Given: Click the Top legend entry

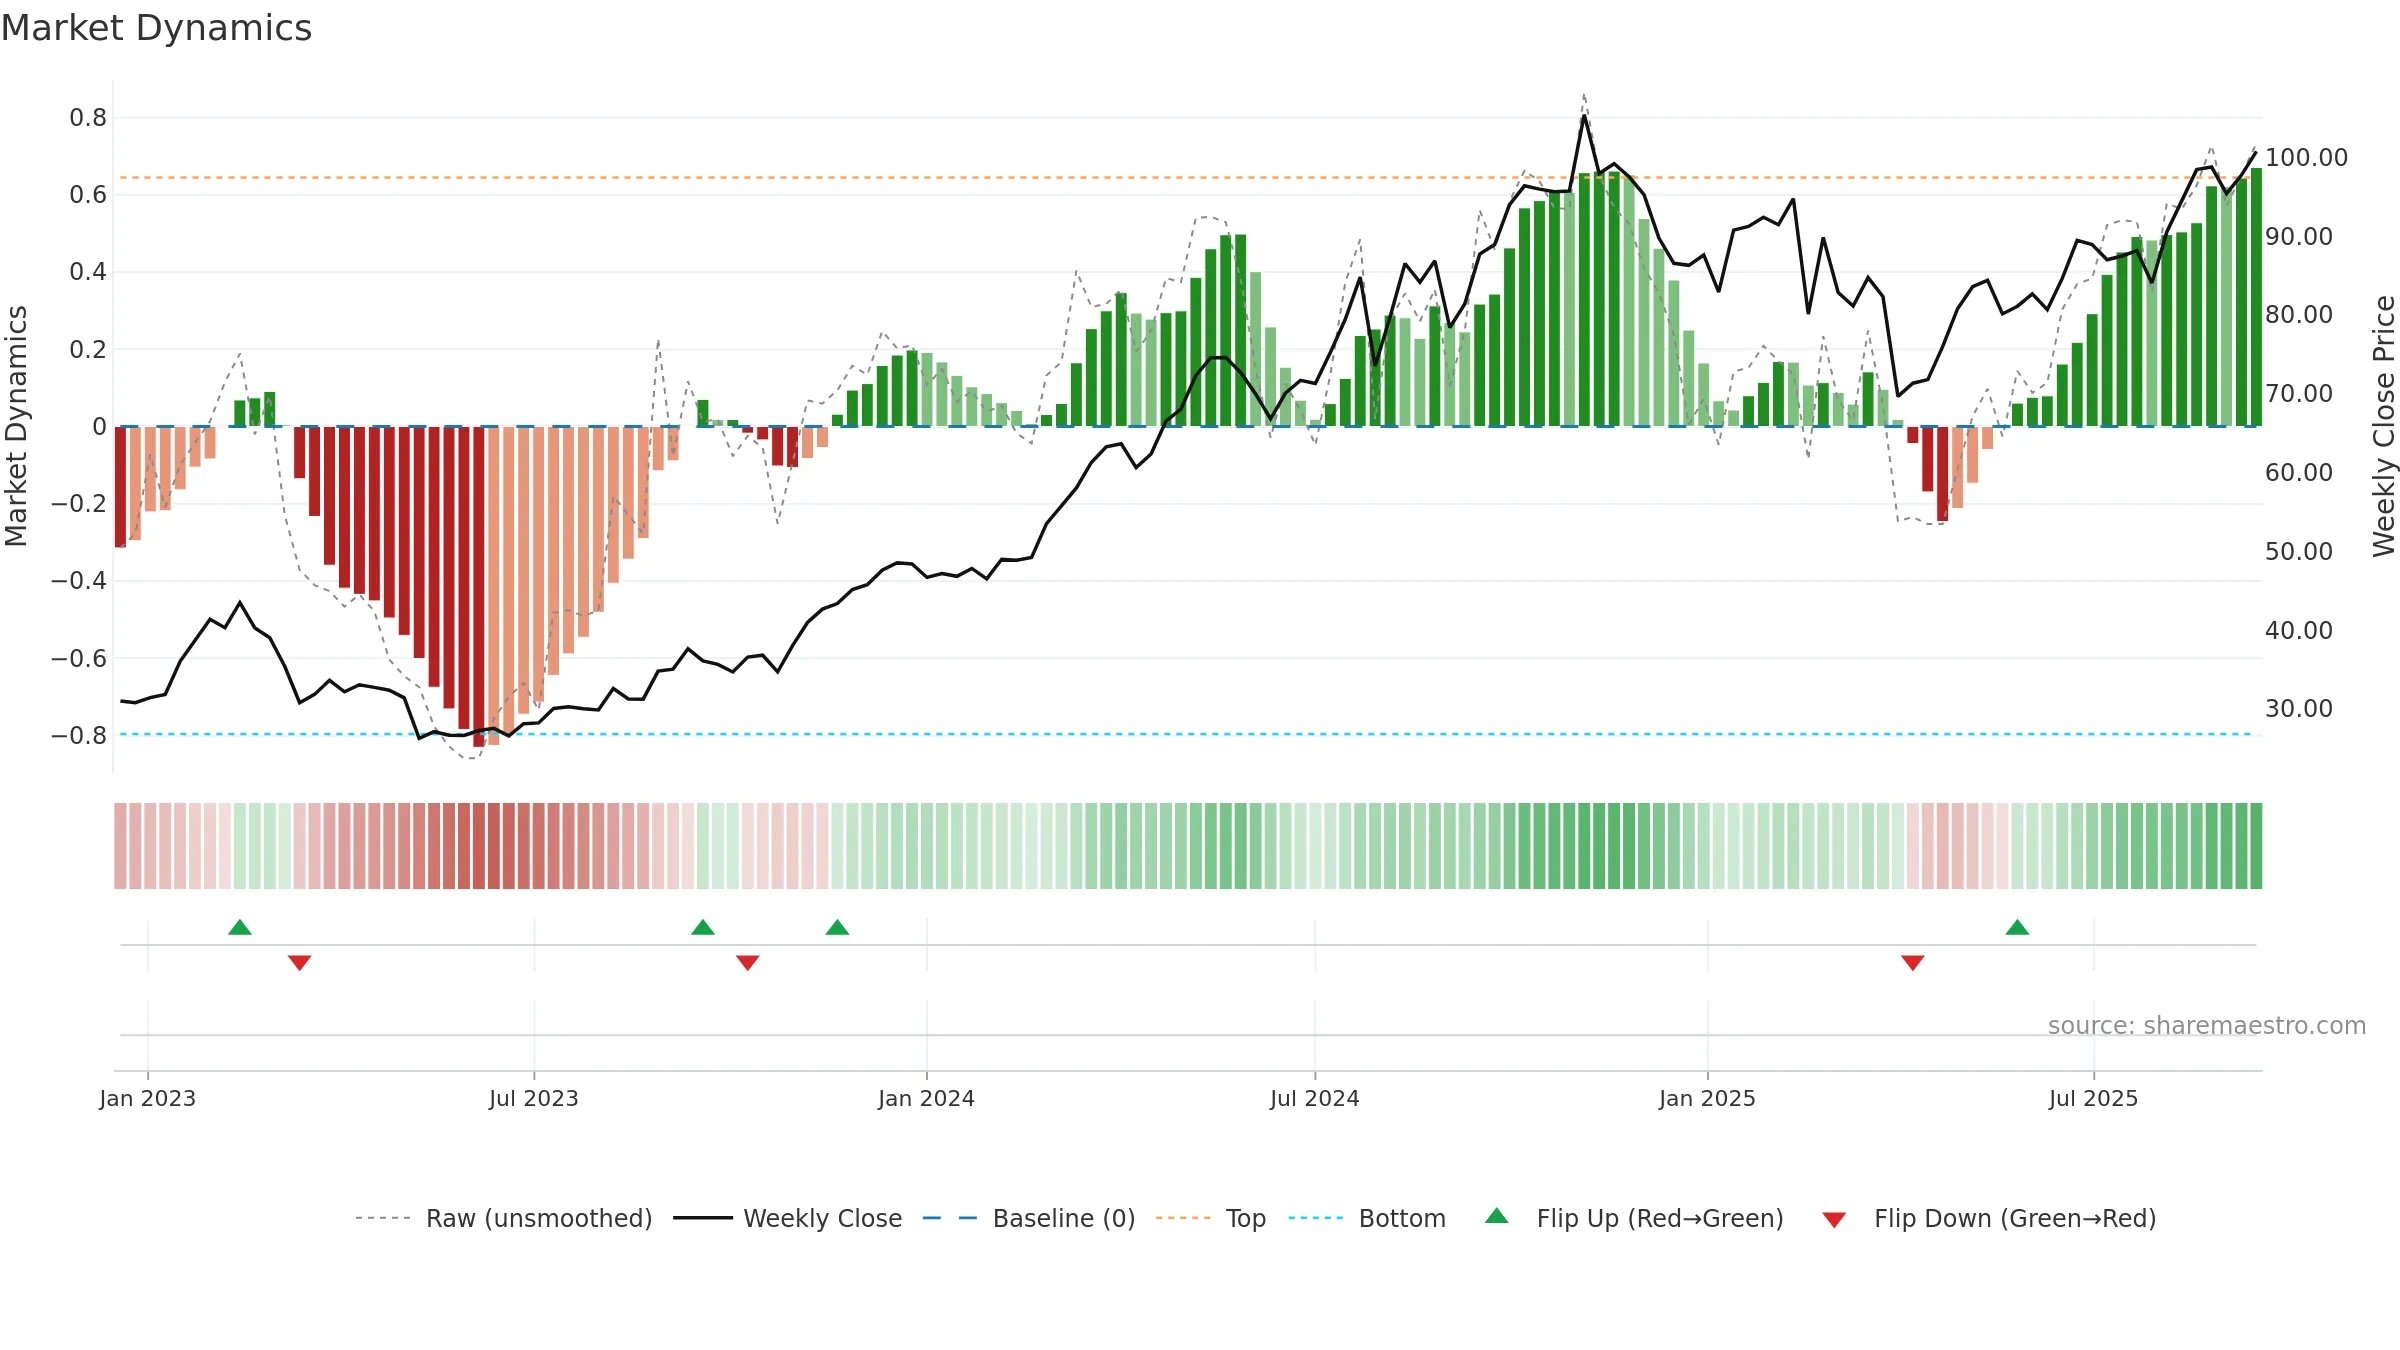Looking at the screenshot, I should pos(1210,1218).
